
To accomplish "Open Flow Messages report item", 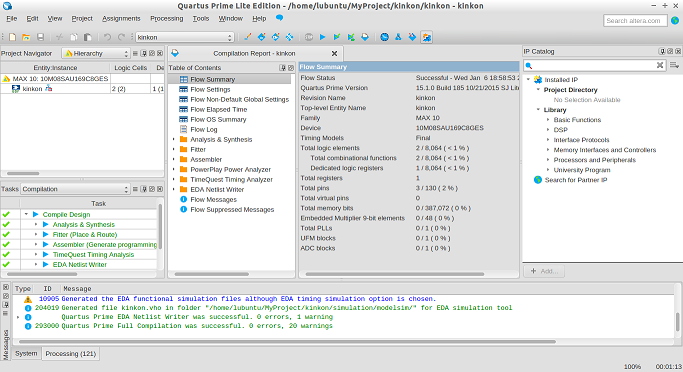I will pos(213,200).
